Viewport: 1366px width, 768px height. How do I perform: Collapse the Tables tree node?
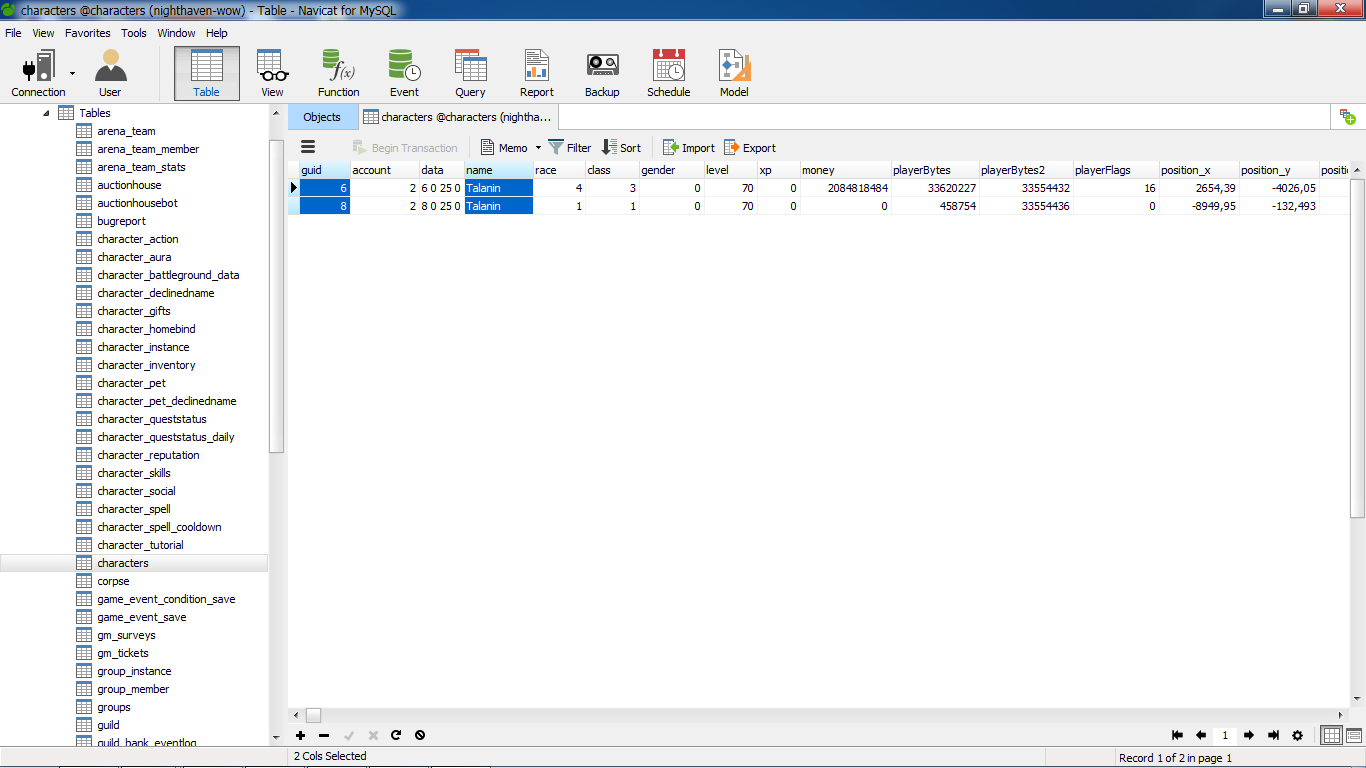coord(46,113)
